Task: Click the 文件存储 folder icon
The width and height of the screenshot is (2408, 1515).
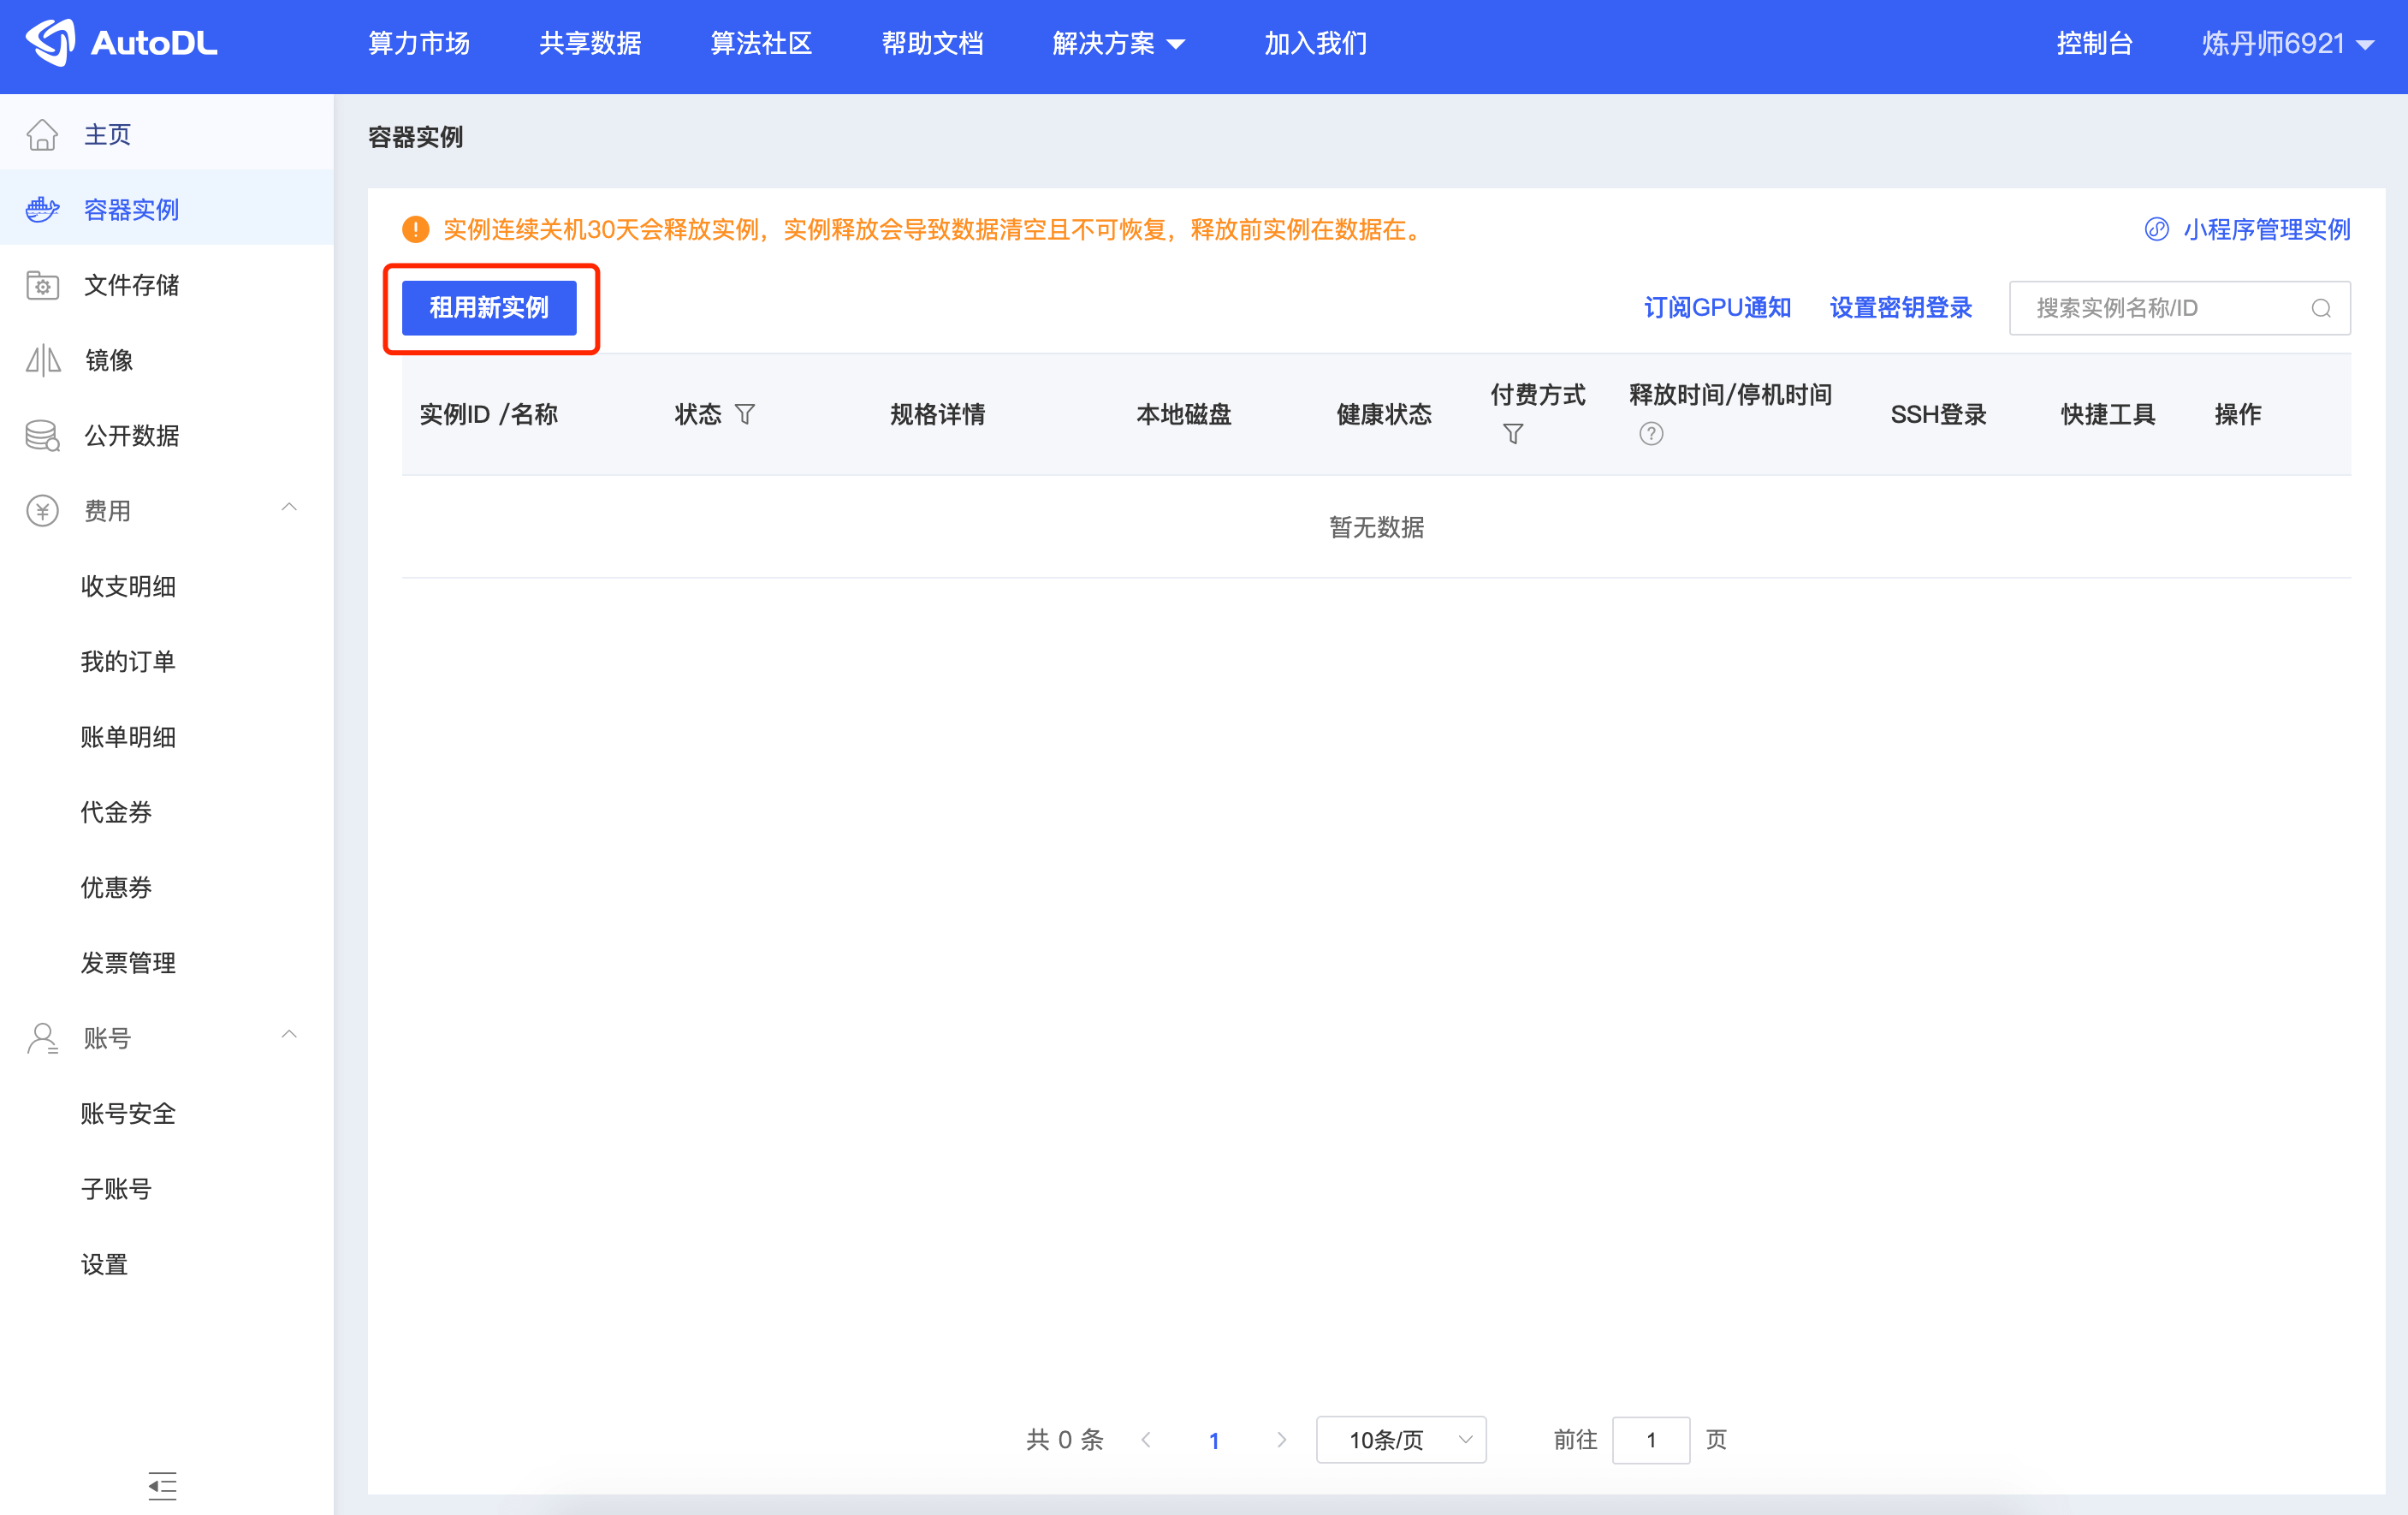Action: [42, 285]
